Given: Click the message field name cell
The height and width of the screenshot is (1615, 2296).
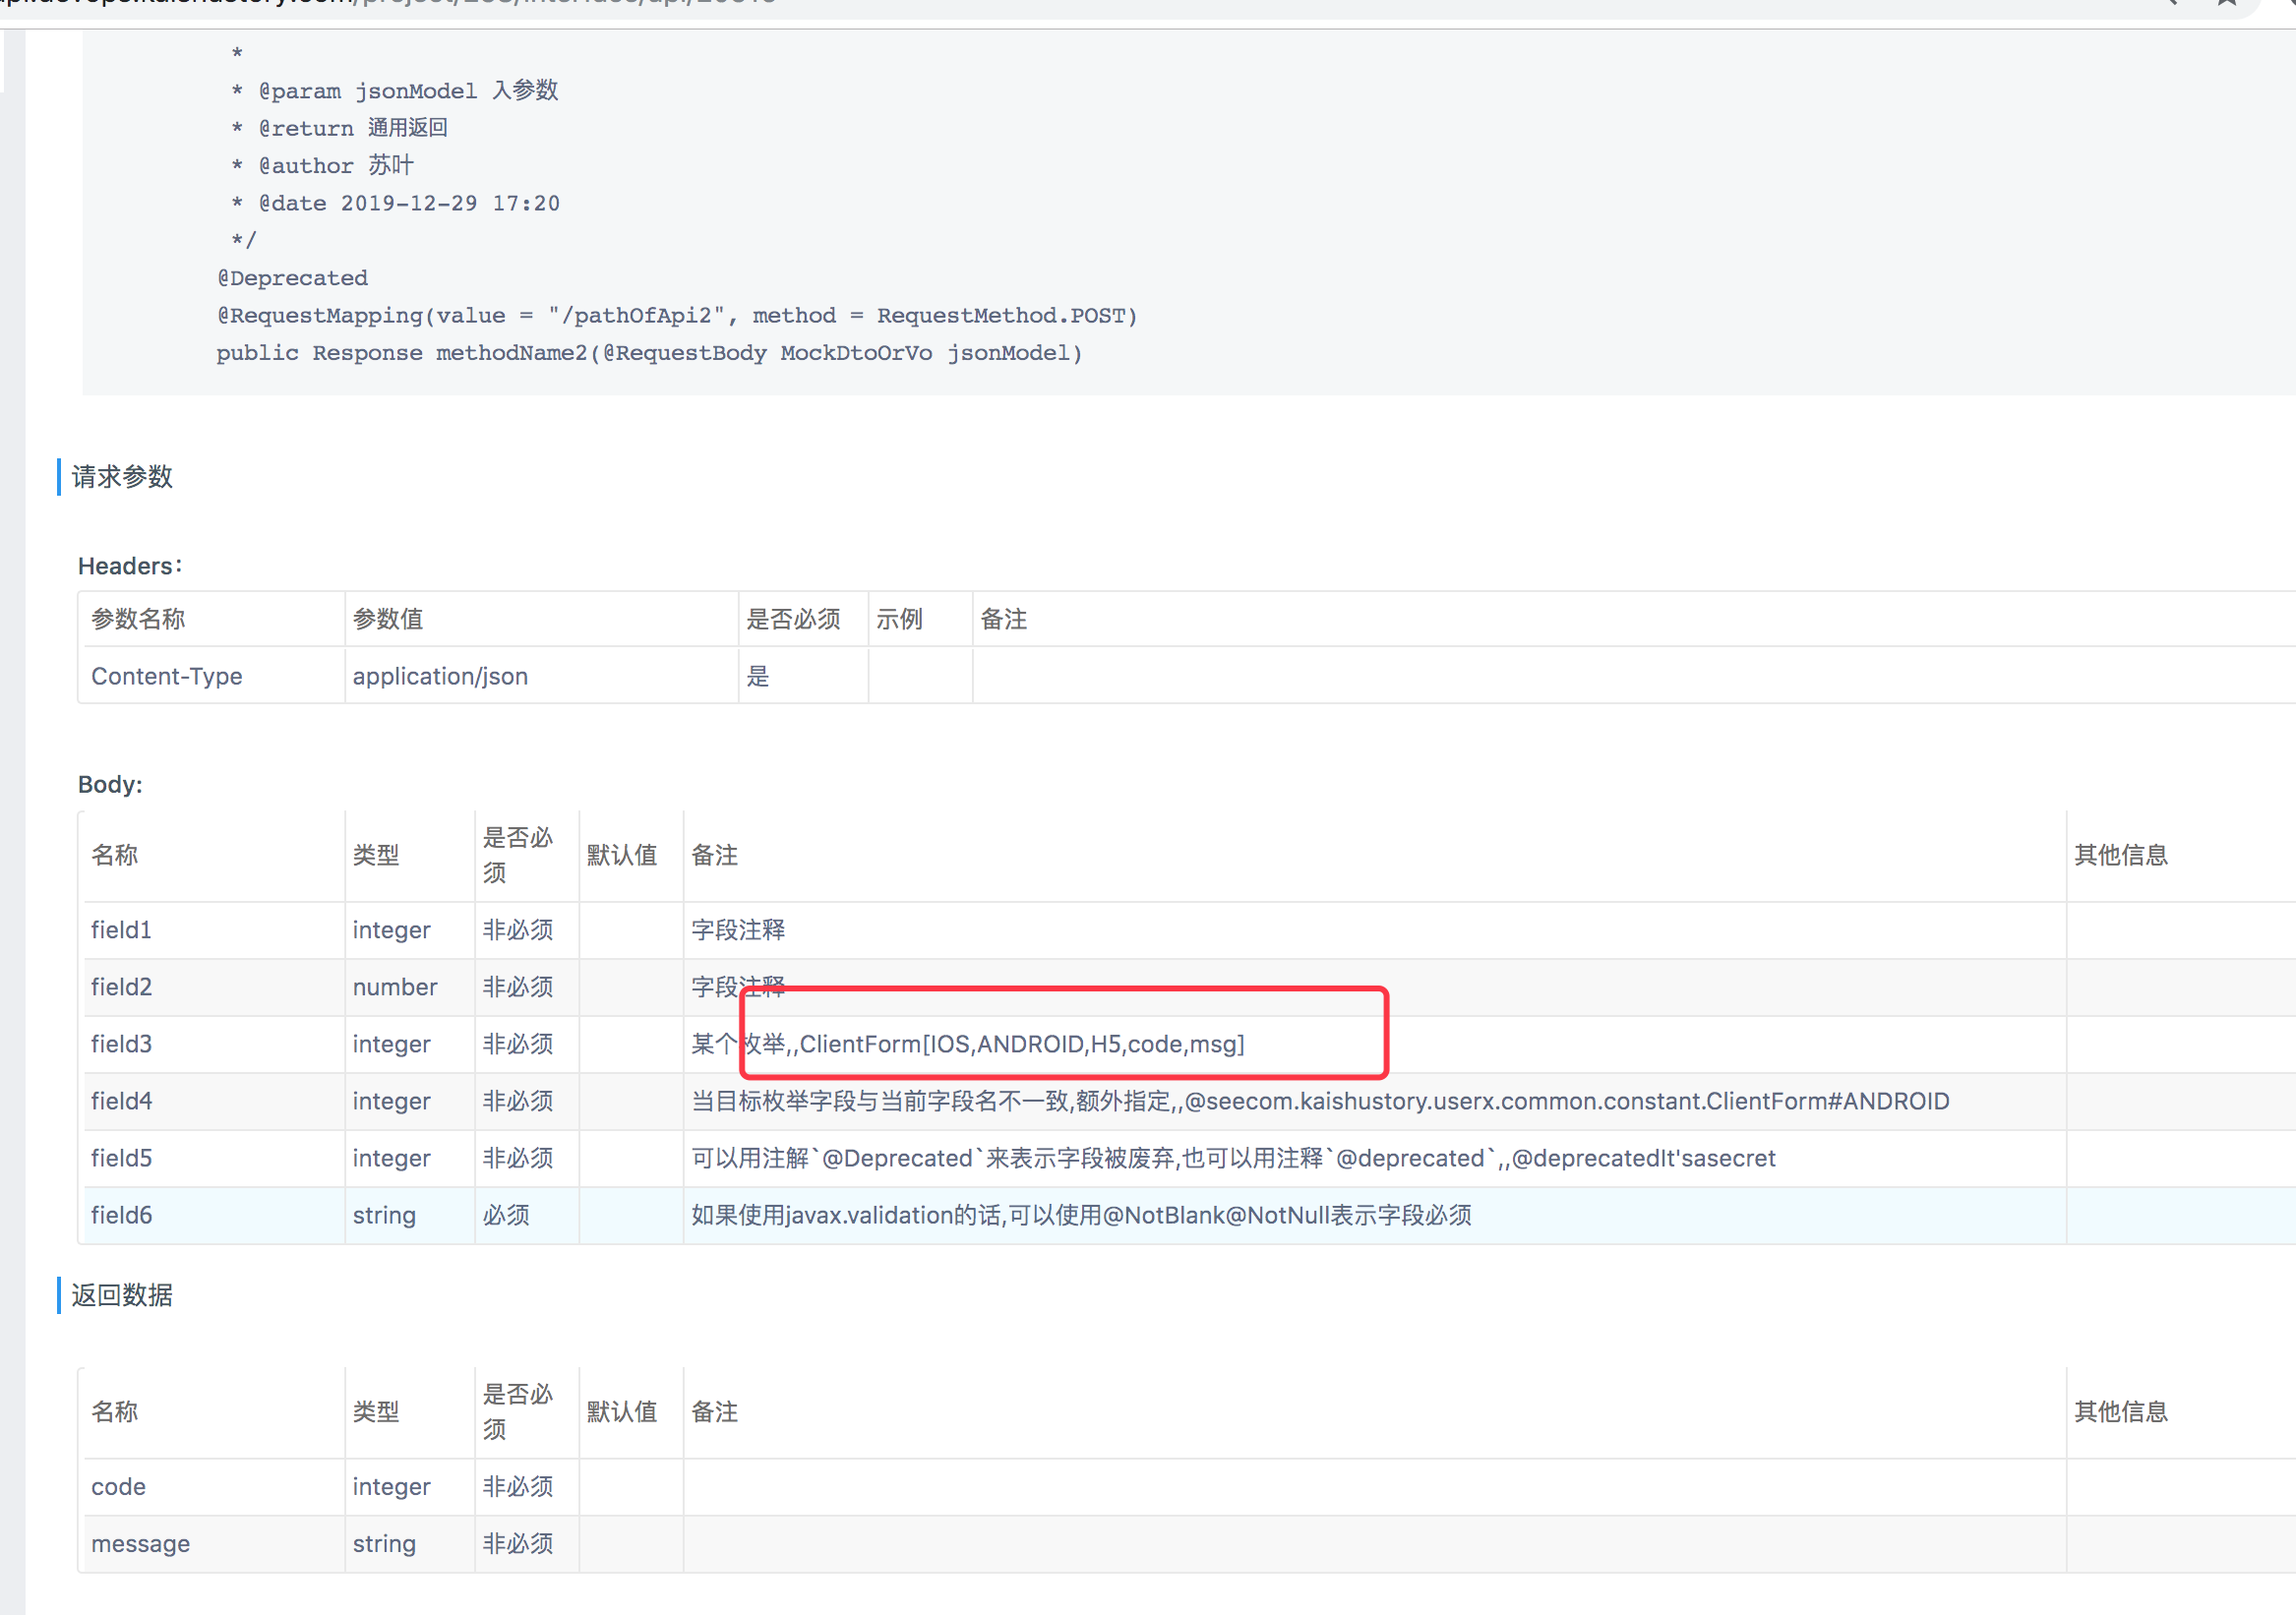Looking at the screenshot, I should tap(140, 1544).
